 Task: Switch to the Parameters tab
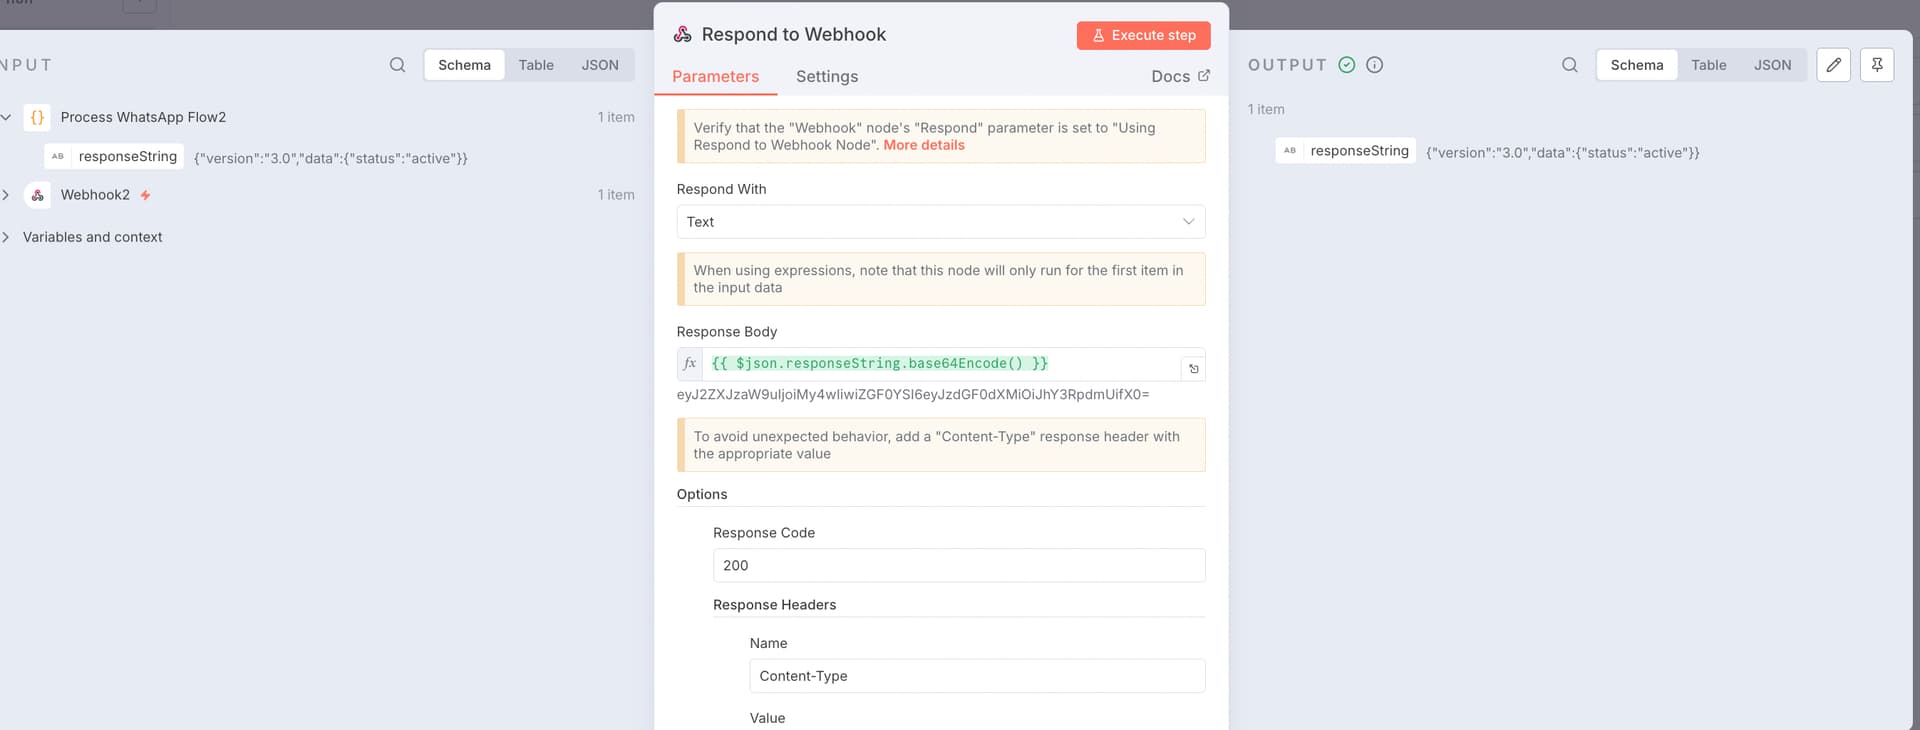tap(716, 77)
